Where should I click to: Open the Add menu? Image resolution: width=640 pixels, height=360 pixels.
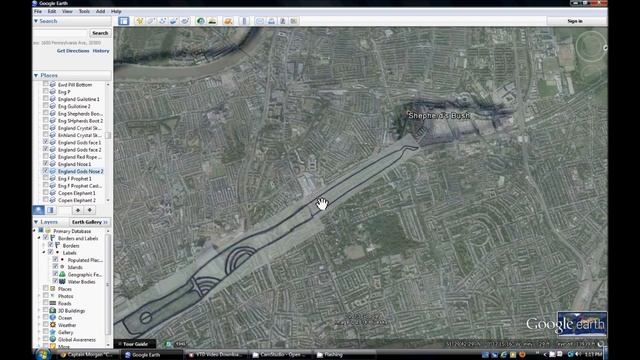(x=100, y=11)
